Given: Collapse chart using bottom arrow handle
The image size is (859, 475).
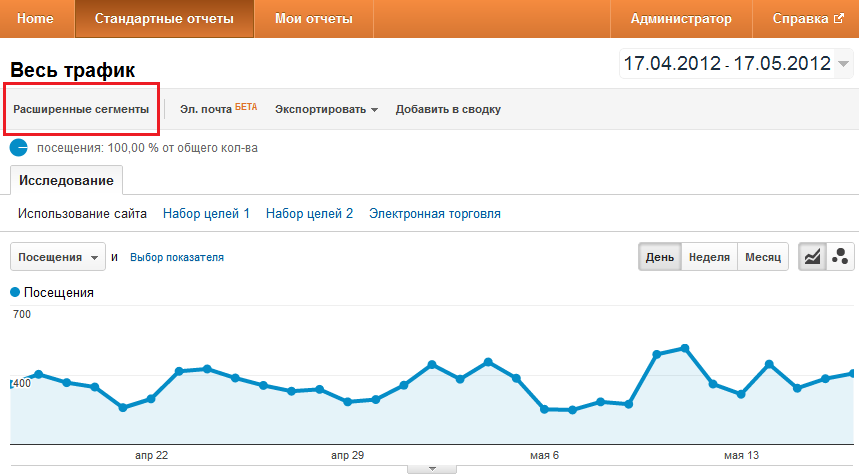Looking at the screenshot, I should [432, 469].
